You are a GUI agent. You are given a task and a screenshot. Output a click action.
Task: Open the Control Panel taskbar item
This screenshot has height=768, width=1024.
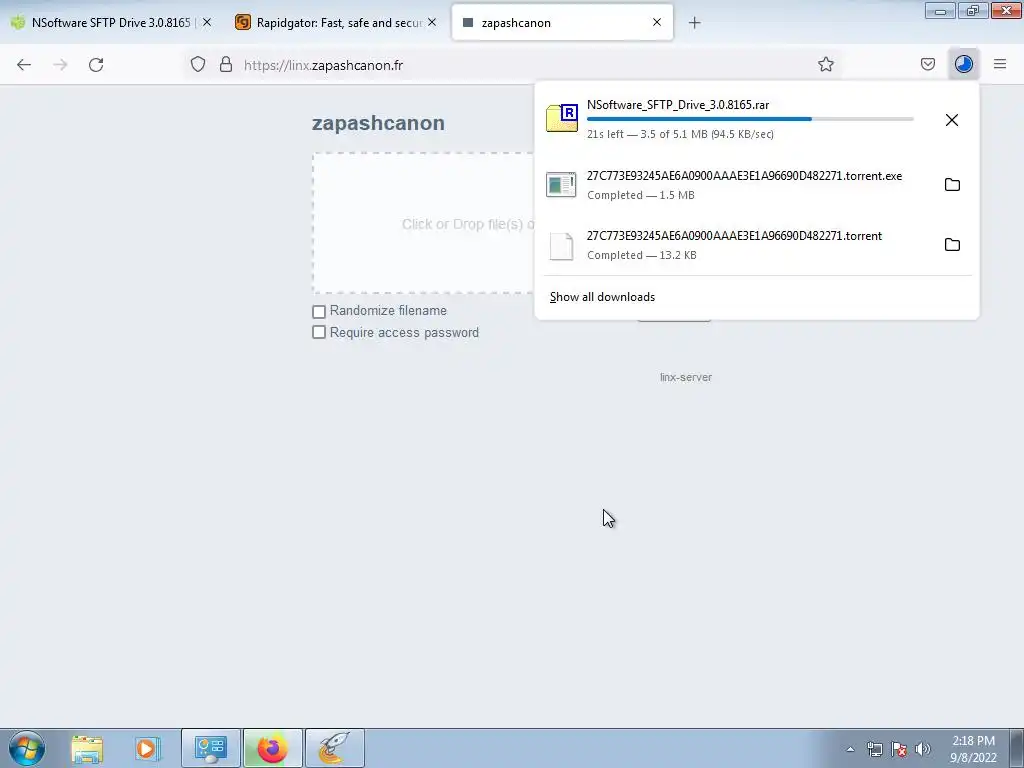coord(210,748)
